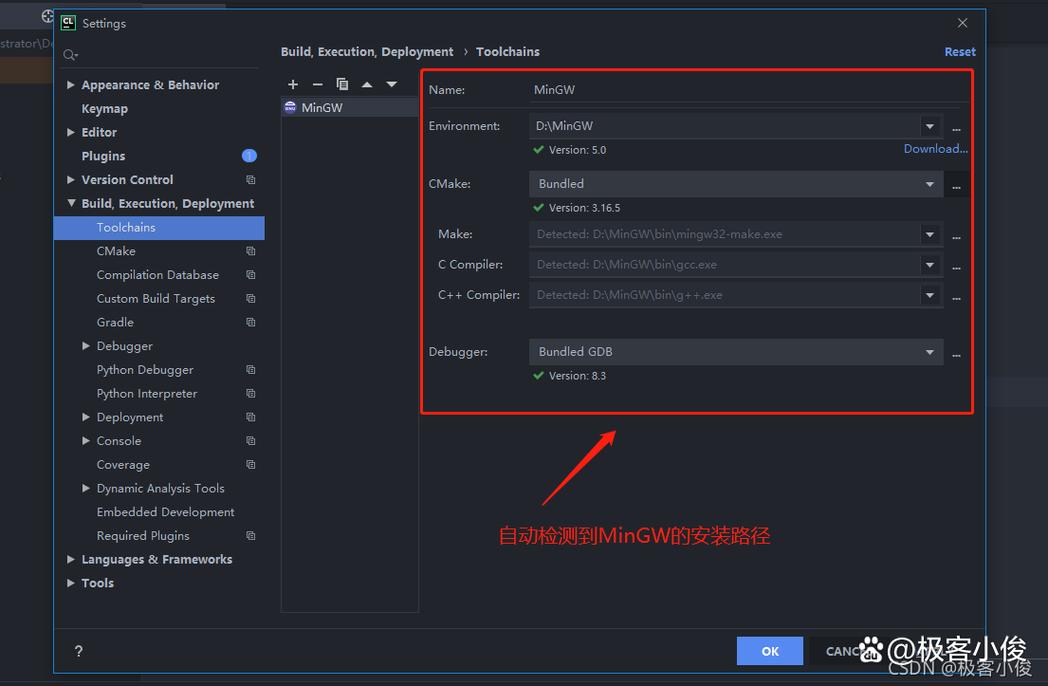This screenshot has width=1048, height=686.
Task: Collapse Build, Execution, Deployment section
Action: tap(71, 203)
